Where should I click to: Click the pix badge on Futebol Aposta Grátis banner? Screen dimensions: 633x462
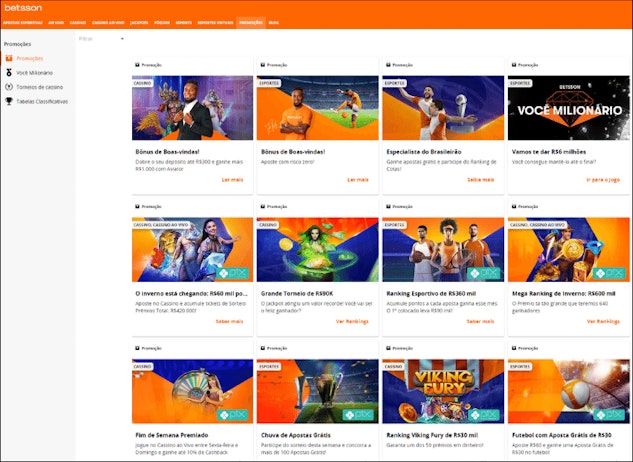pyautogui.click(x=609, y=415)
